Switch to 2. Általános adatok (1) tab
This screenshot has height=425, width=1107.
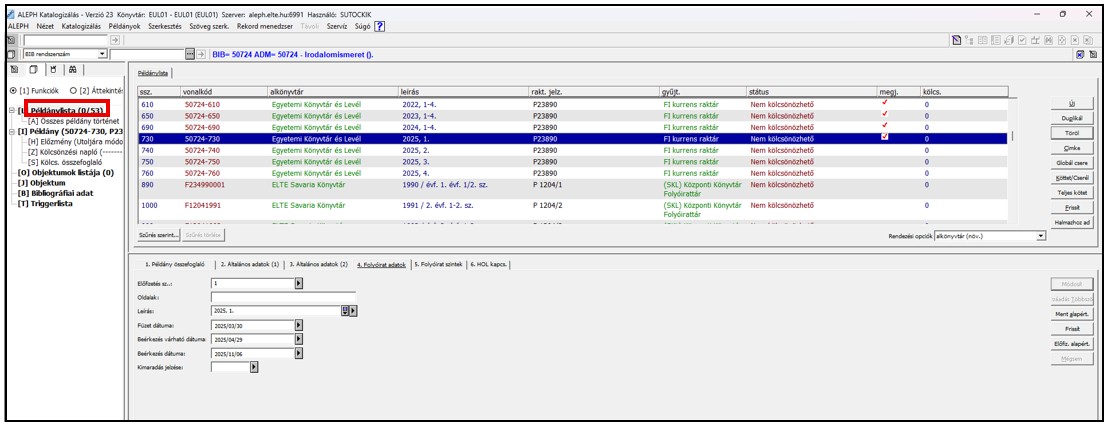click(x=249, y=265)
